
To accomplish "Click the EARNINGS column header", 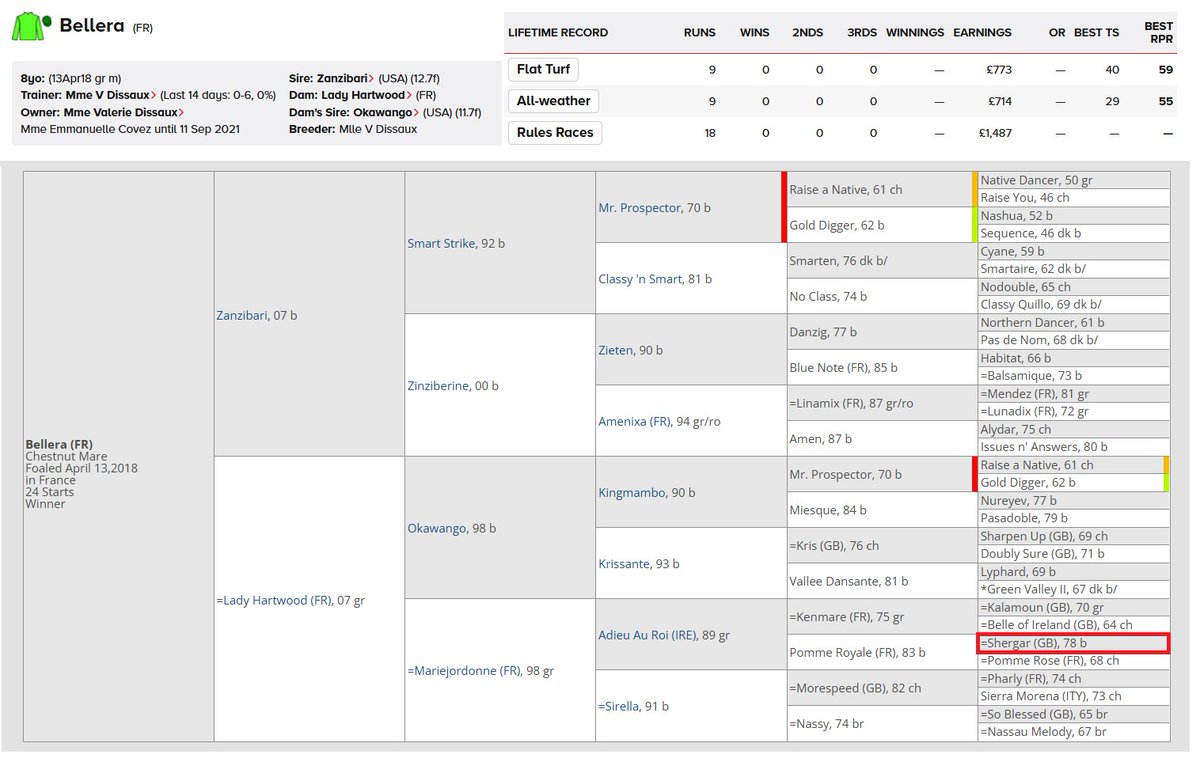I will [982, 32].
